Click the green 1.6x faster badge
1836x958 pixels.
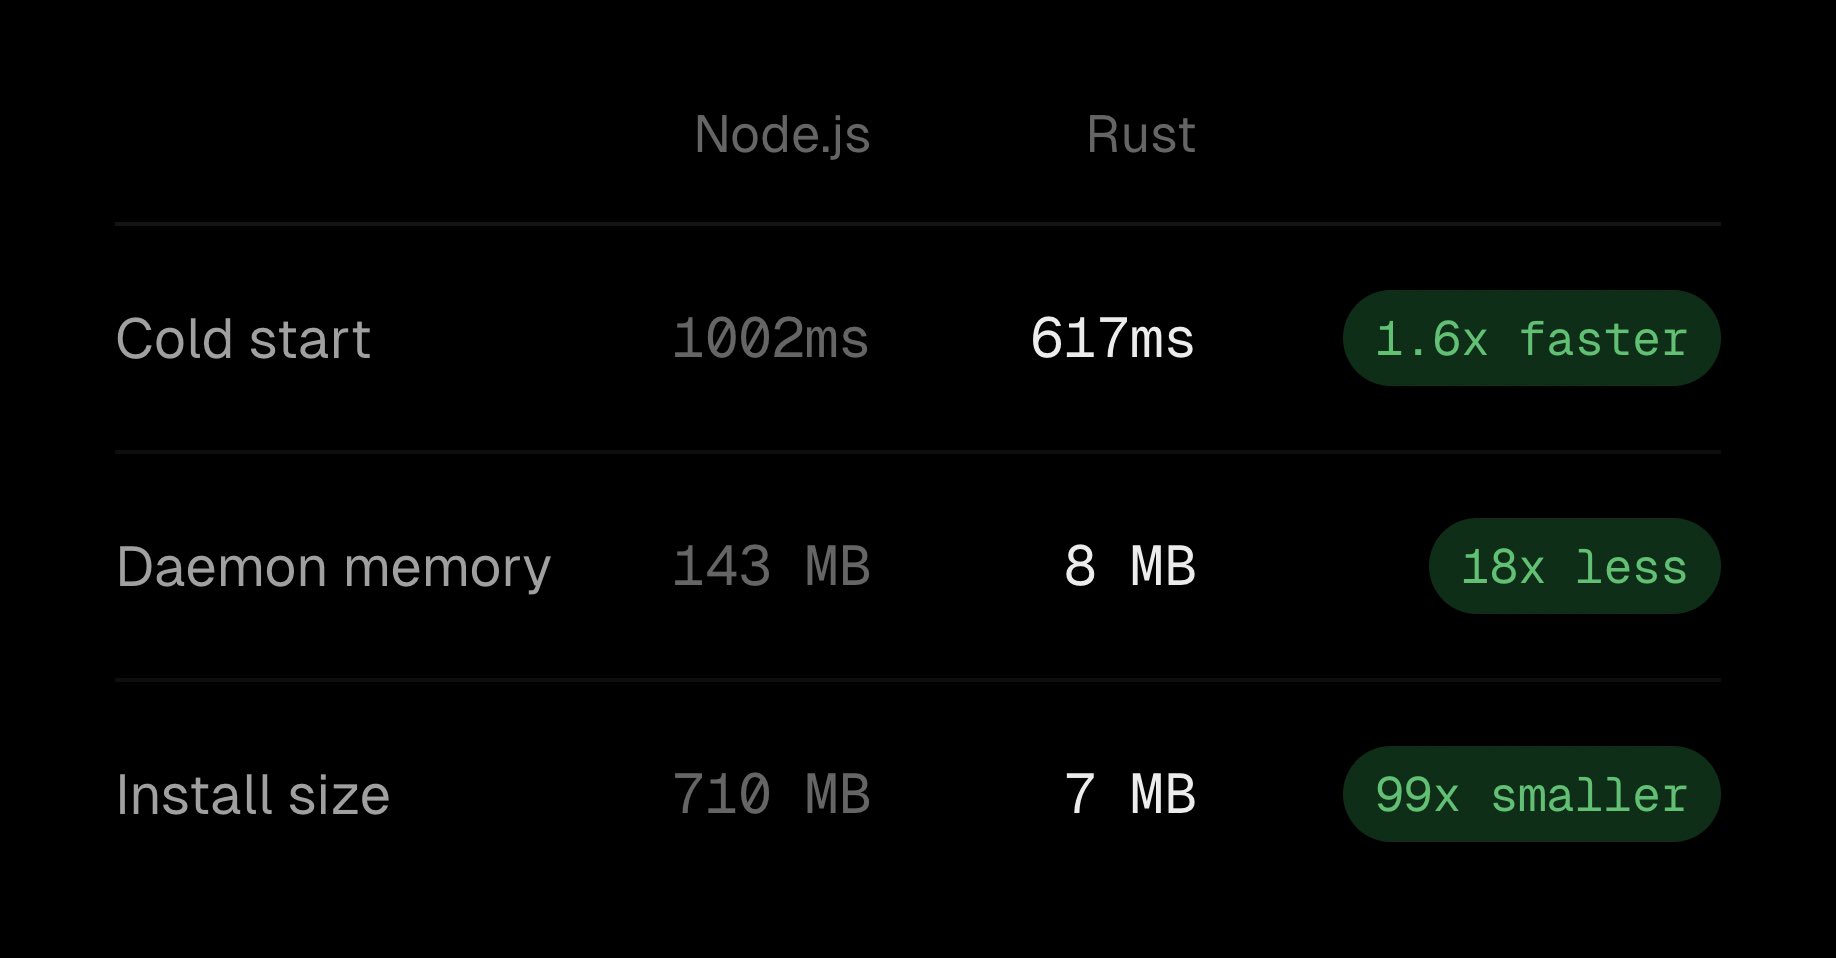(x=1531, y=339)
